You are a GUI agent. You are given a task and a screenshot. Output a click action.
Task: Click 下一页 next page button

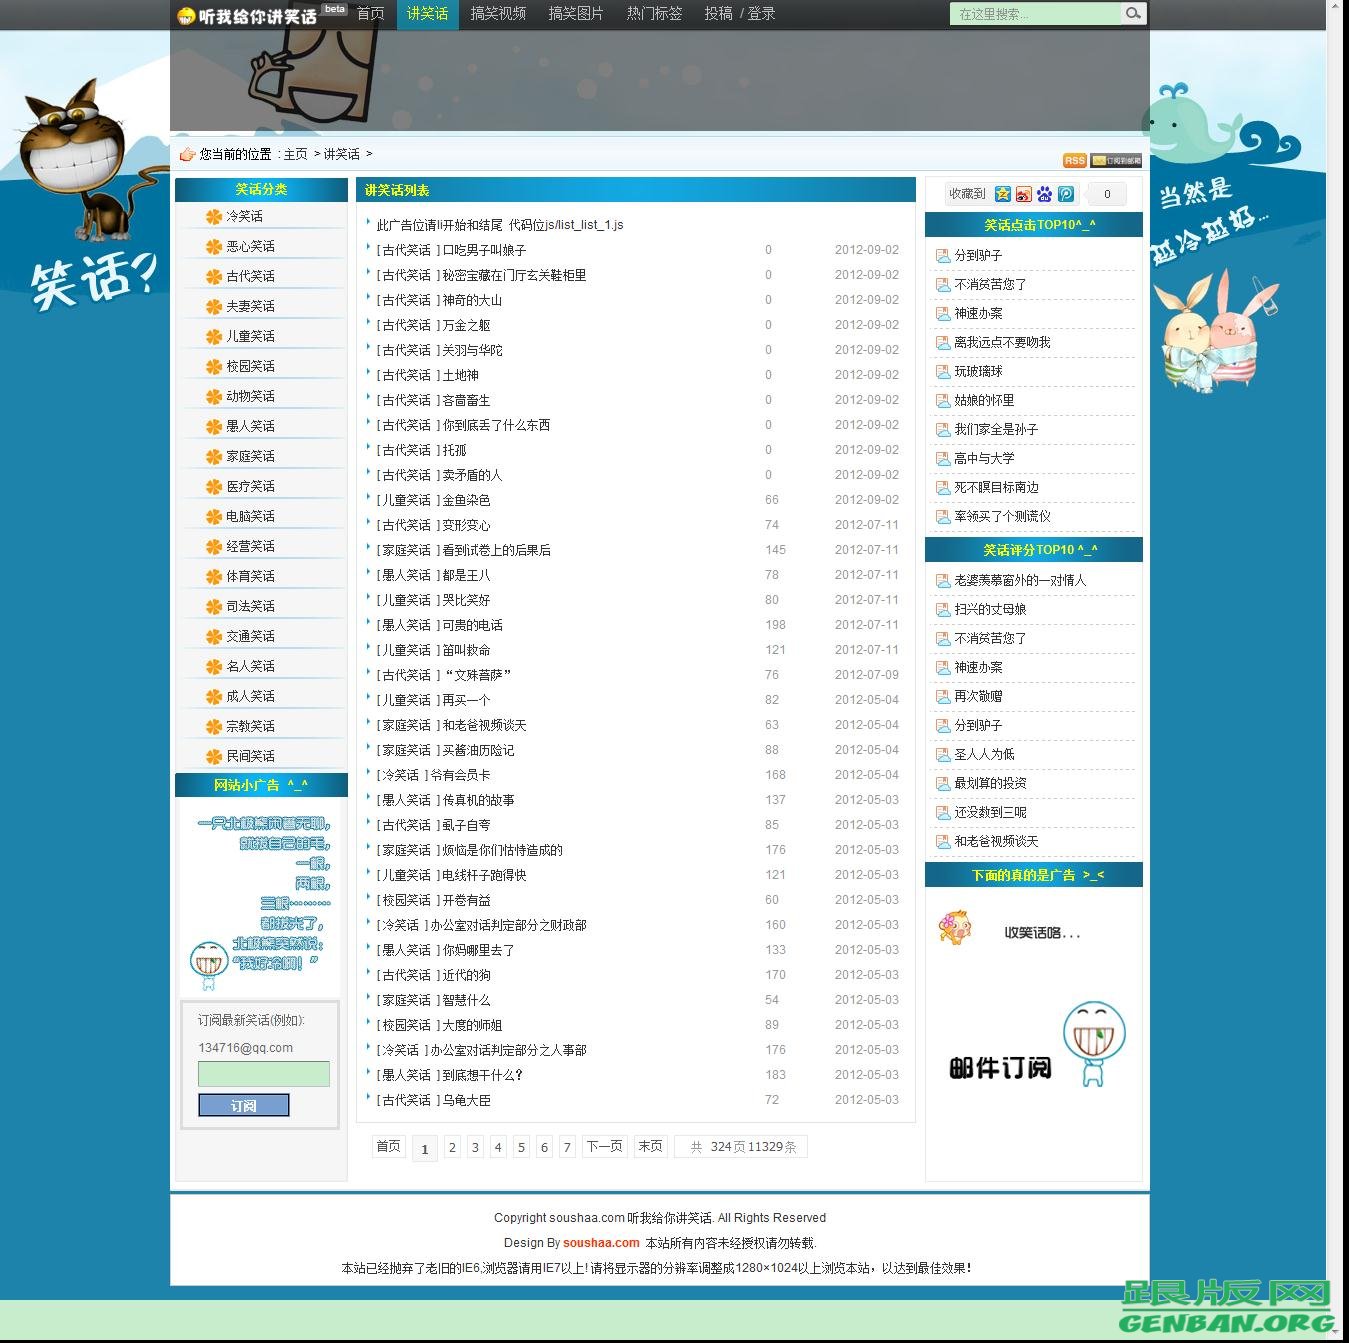click(x=604, y=1146)
